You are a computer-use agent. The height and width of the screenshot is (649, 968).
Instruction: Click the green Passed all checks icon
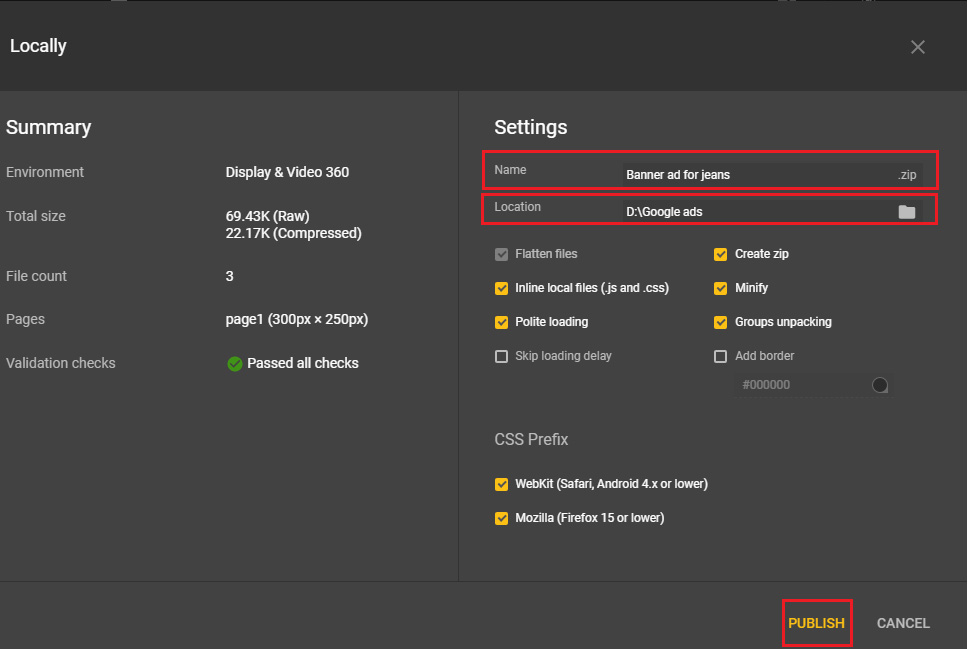(x=235, y=364)
